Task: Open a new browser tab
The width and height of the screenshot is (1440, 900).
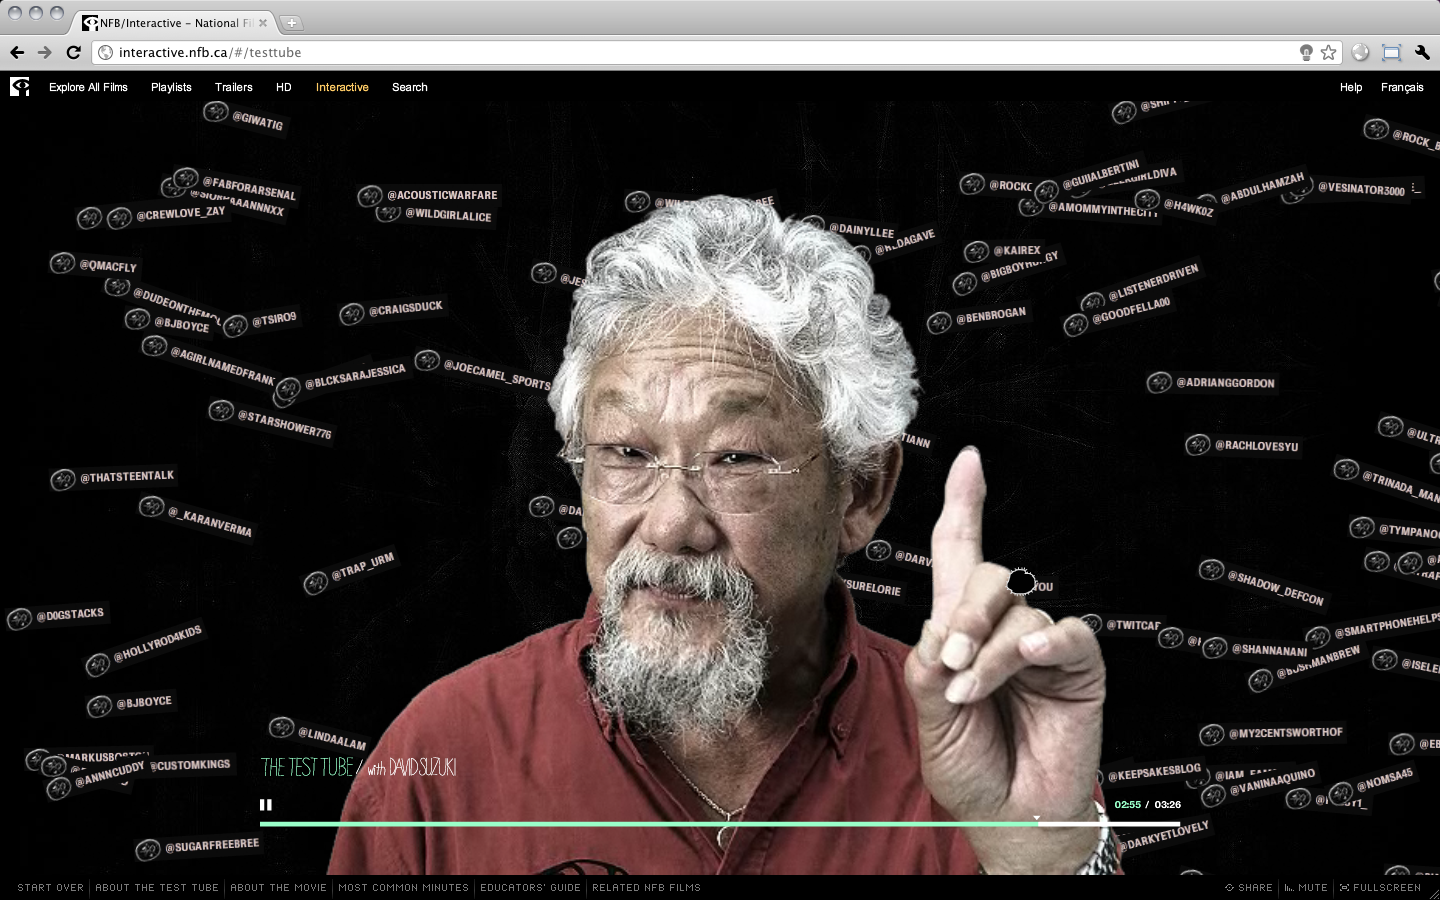Action: click(x=291, y=22)
